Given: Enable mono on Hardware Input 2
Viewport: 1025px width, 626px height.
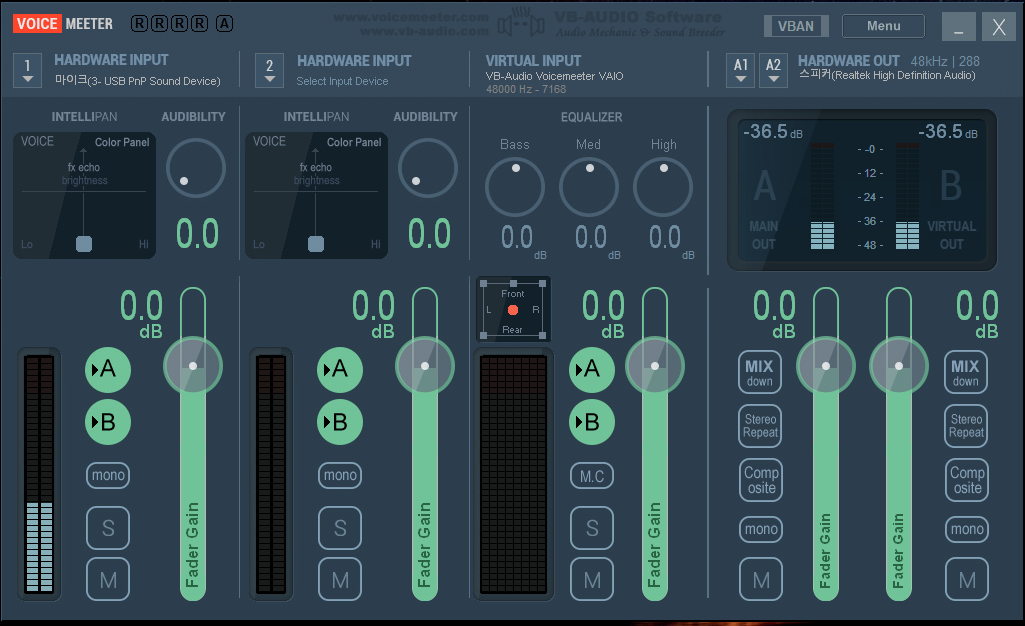Looking at the screenshot, I should tap(340, 475).
